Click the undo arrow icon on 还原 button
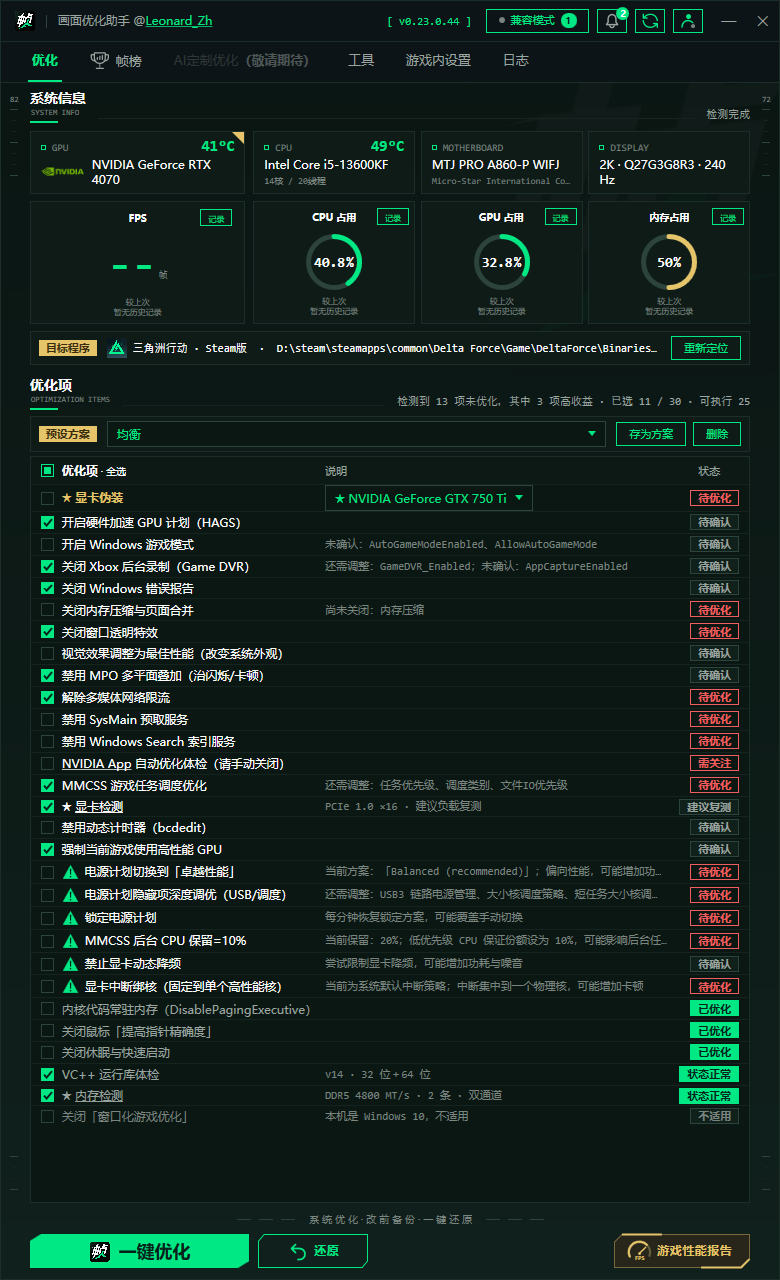780x1280 pixels. click(298, 1251)
